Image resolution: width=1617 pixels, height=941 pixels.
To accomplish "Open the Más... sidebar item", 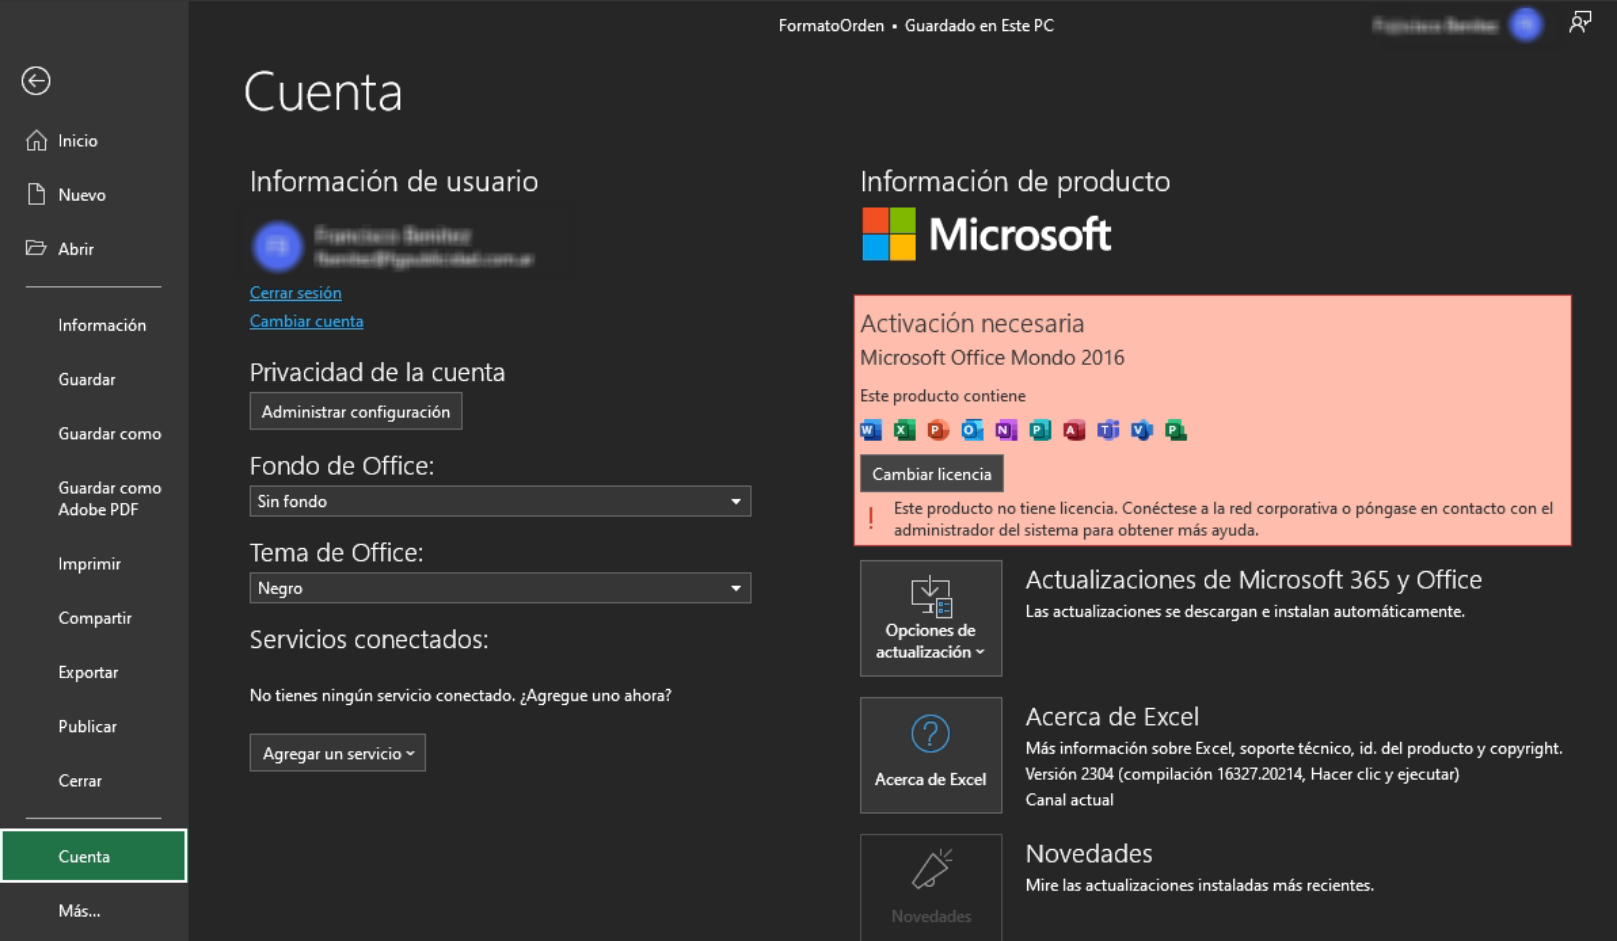I will coord(79,910).
